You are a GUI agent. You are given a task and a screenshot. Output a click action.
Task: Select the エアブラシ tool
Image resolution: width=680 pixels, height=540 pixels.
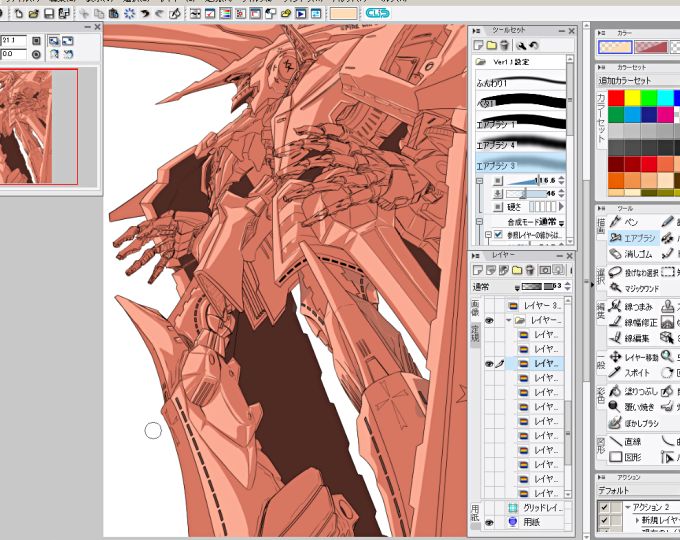coord(633,238)
